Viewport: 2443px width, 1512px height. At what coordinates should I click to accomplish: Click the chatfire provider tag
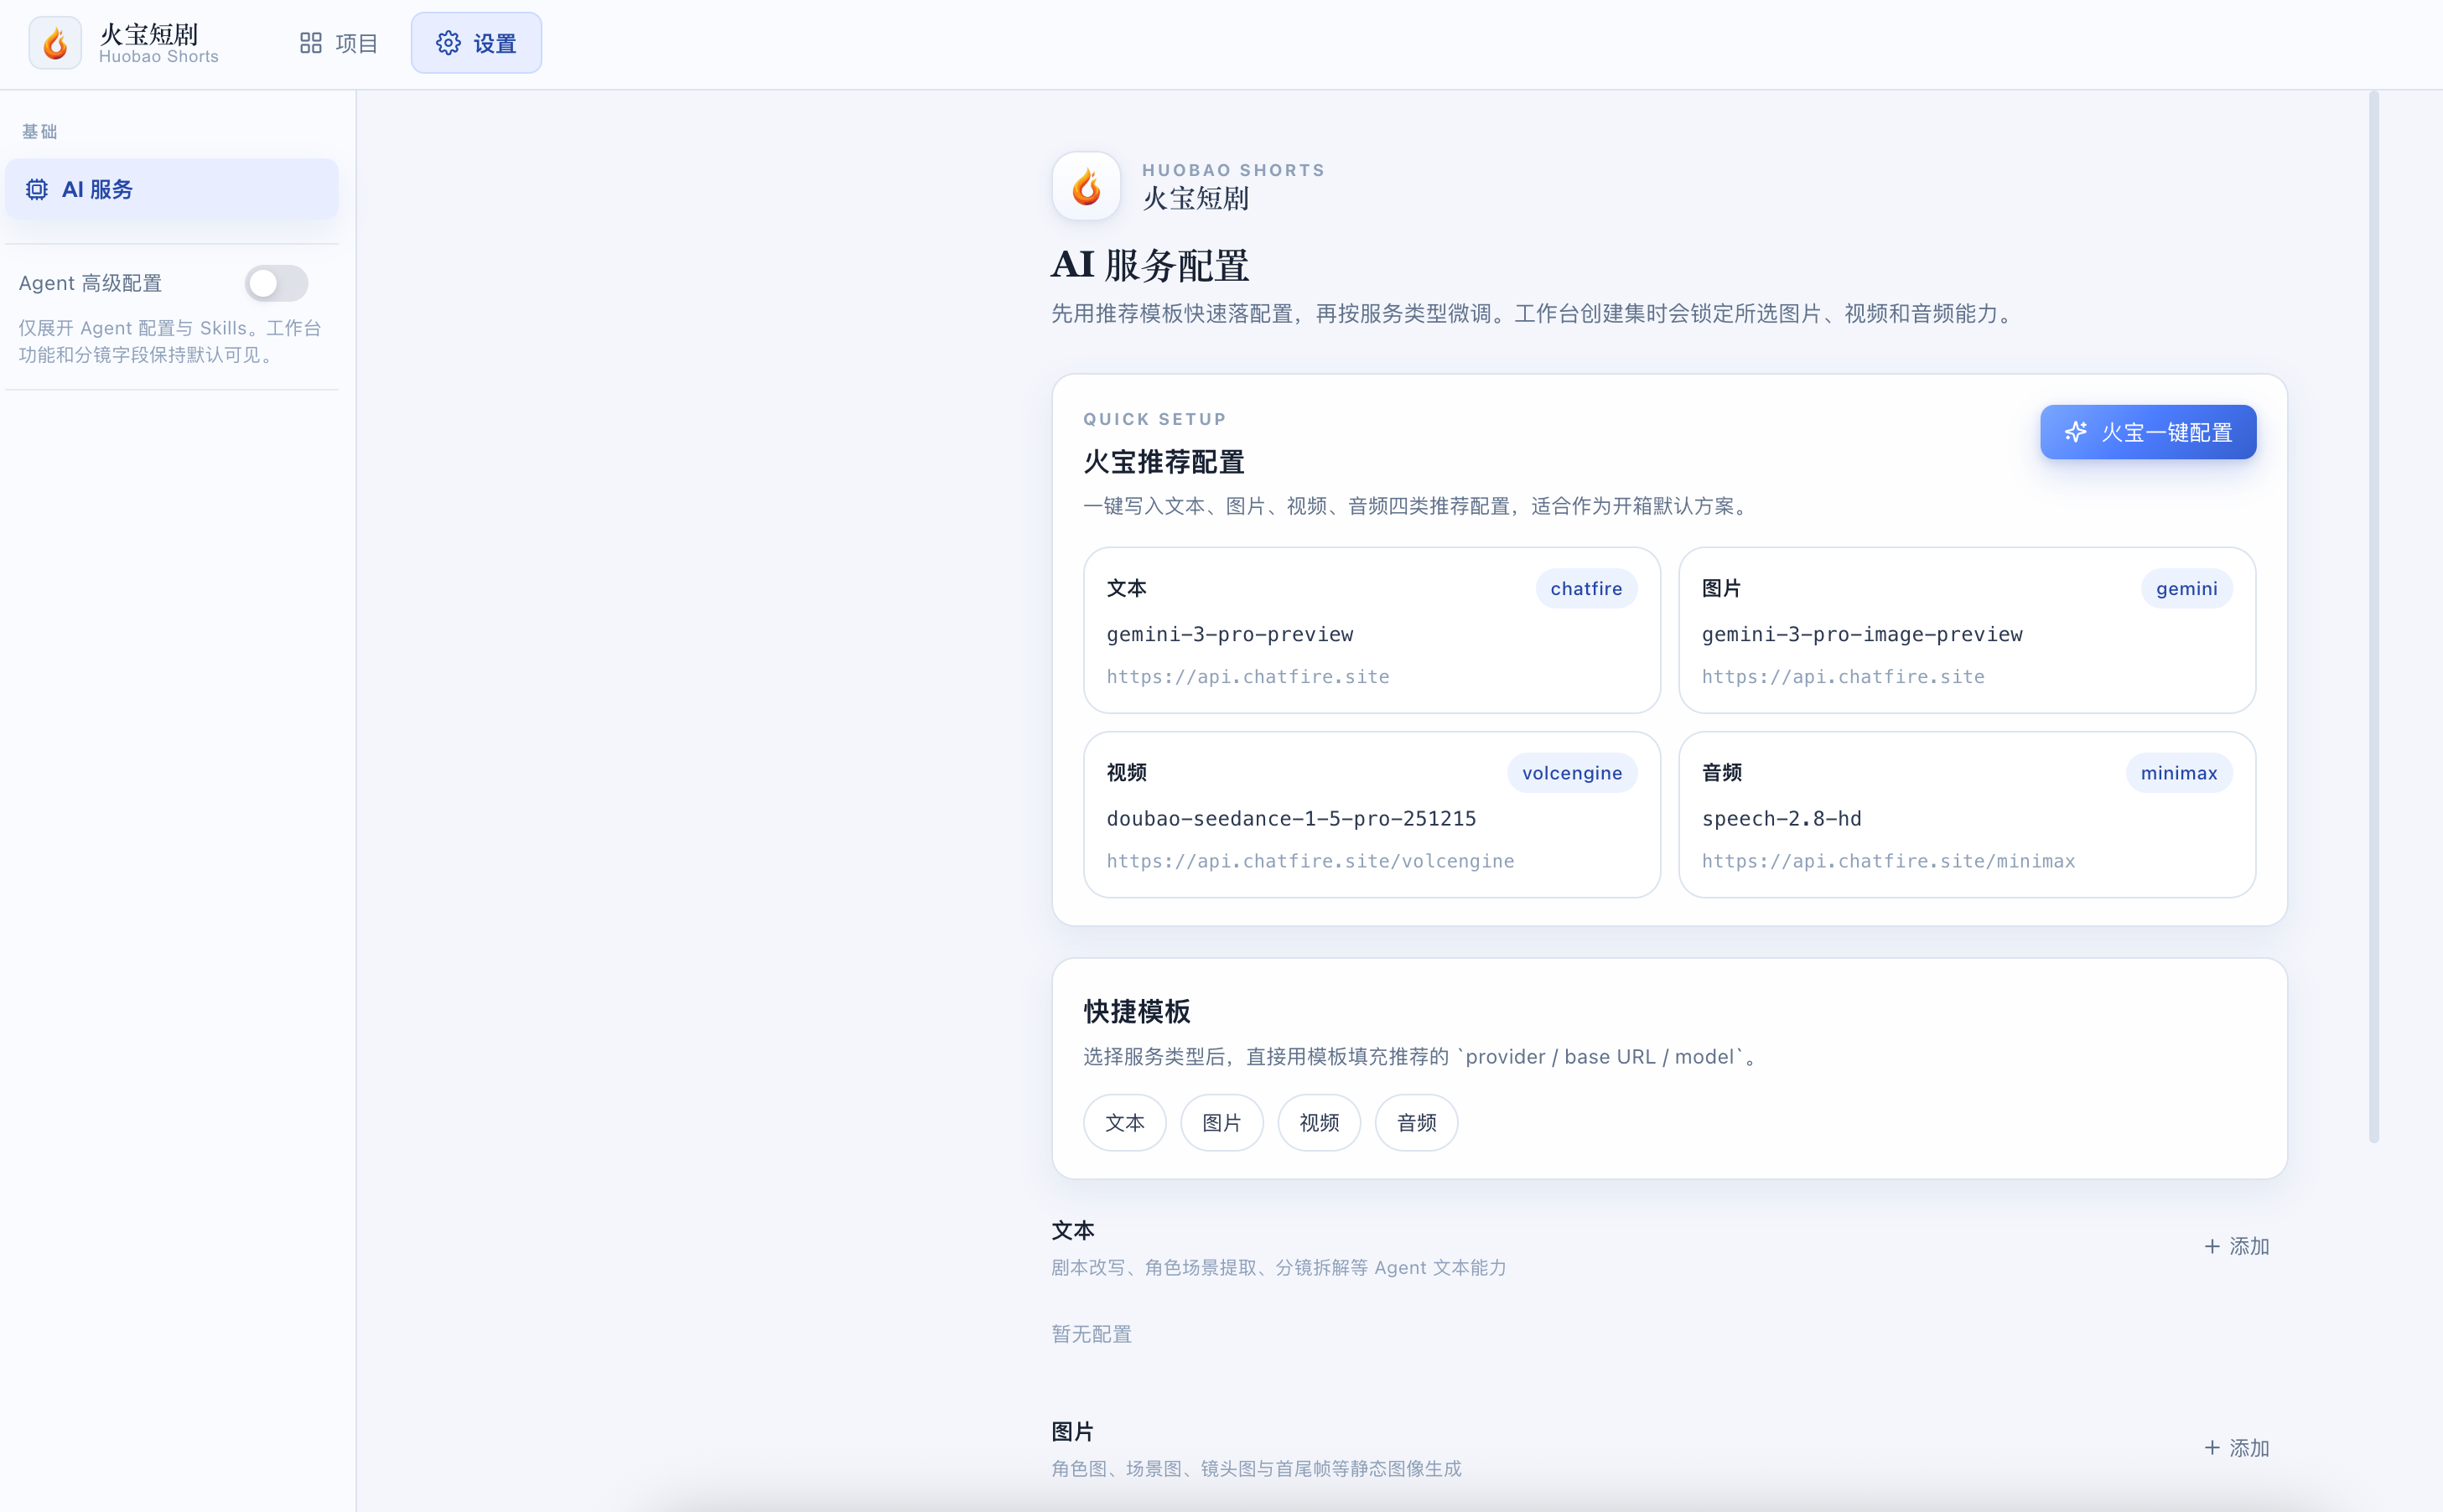coord(1585,588)
